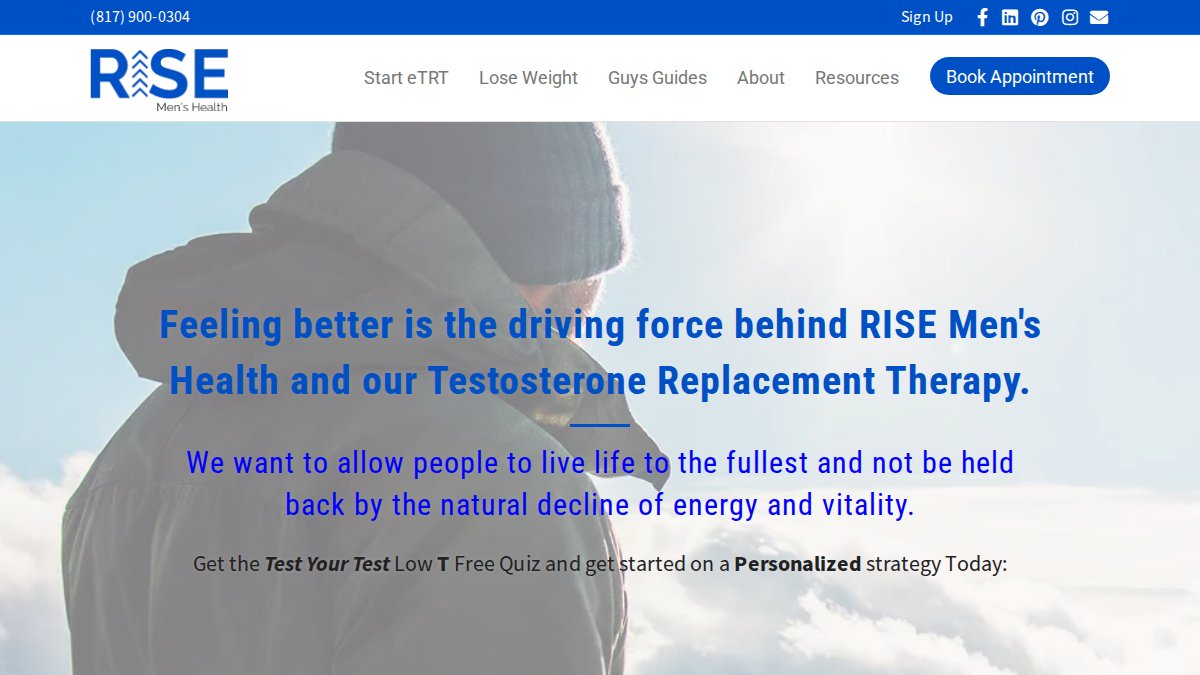
Task: Open the Guys Guides menu
Action: point(657,77)
